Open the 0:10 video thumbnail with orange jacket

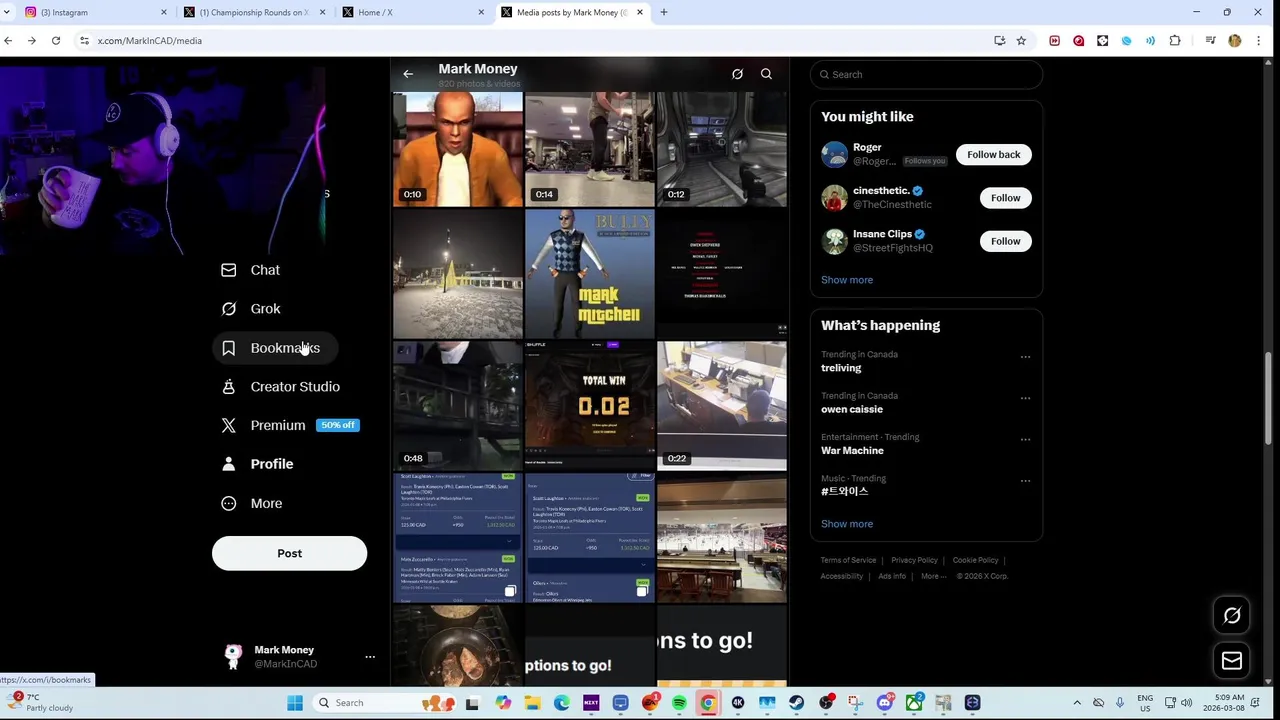tap(458, 149)
